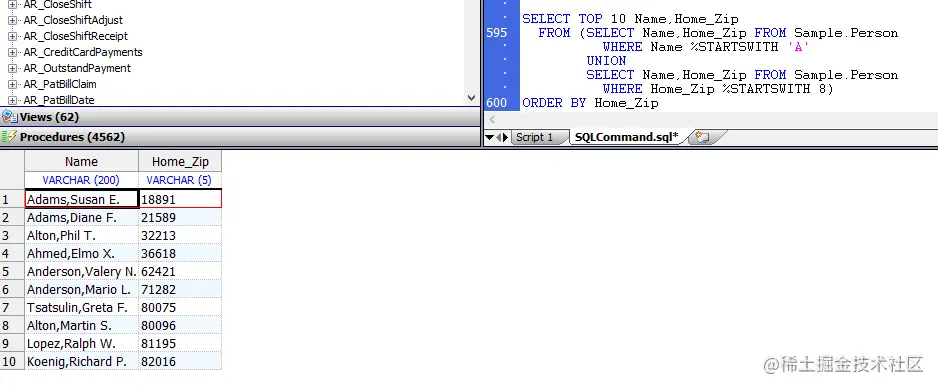Select the cell Anderson,Valery N.

[x=82, y=272]
